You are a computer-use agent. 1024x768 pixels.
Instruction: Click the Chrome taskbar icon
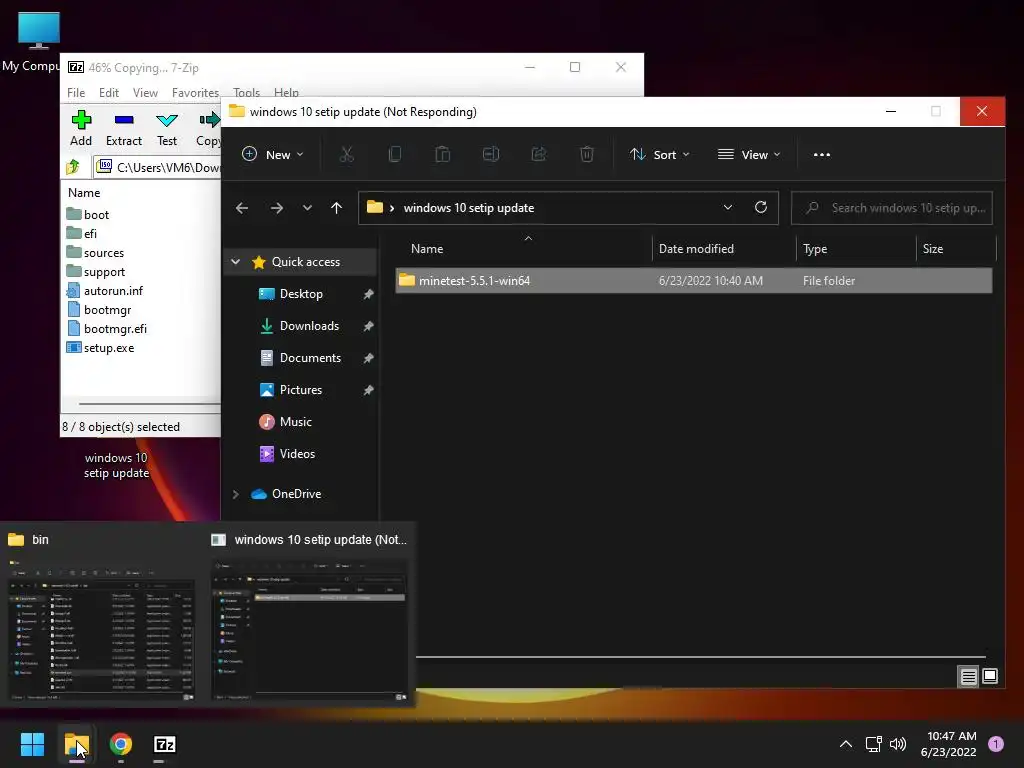[121, 744]
